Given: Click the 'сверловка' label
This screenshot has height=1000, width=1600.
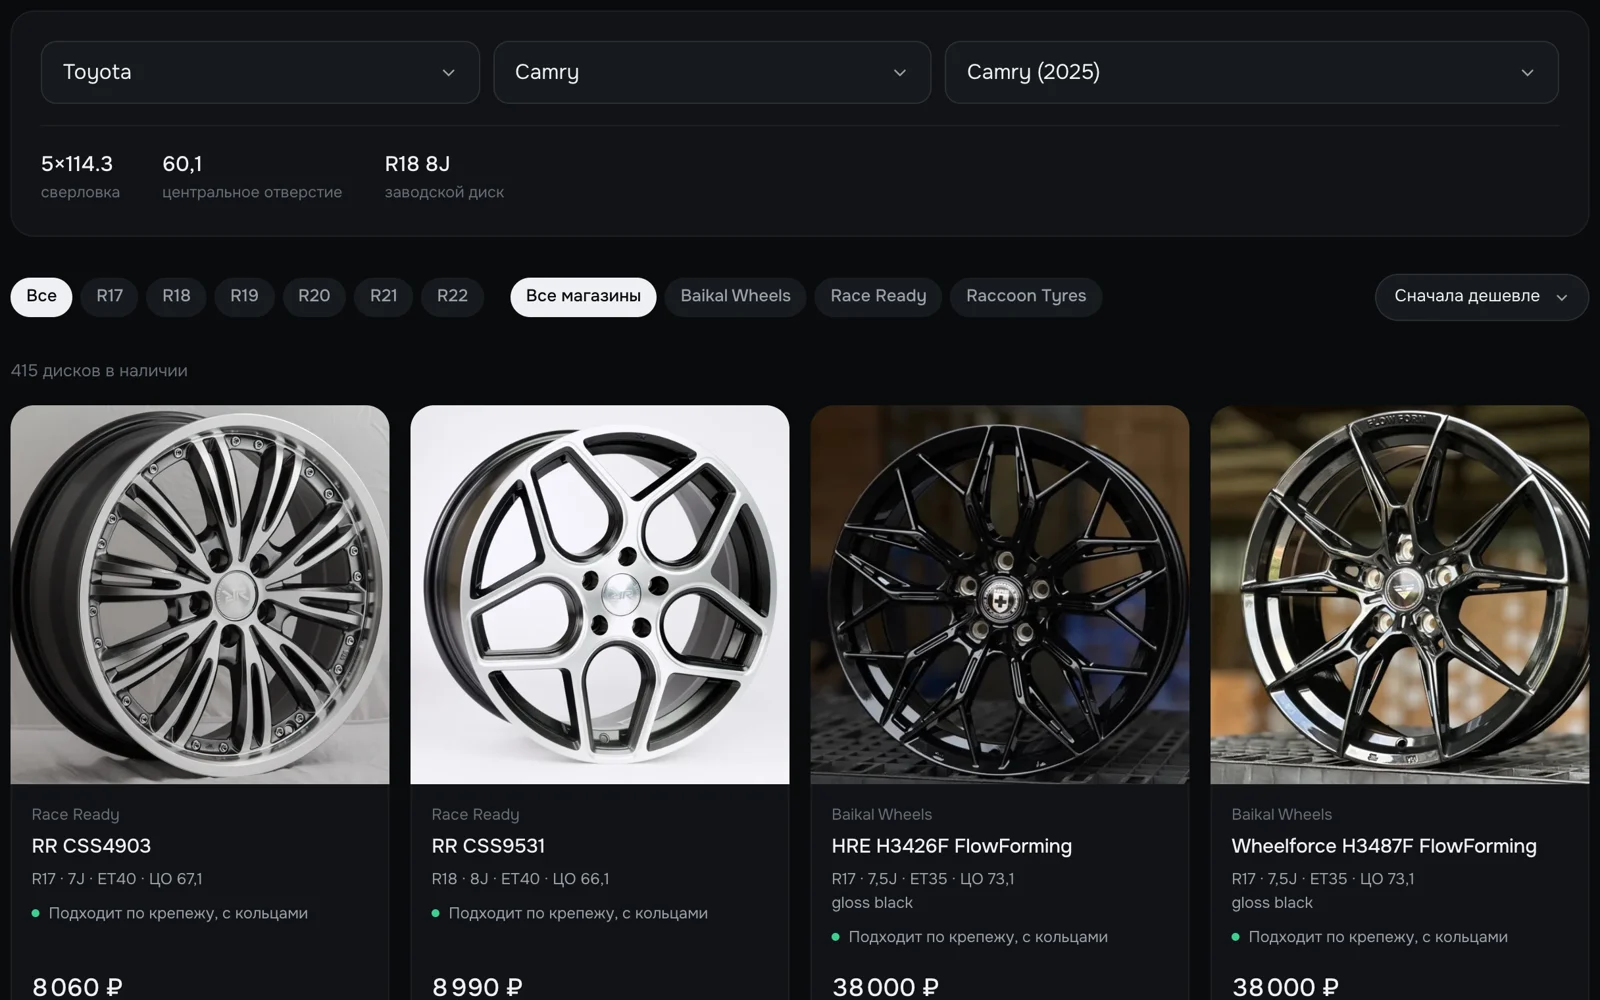Looking at the screenshot, I should 80,192.
